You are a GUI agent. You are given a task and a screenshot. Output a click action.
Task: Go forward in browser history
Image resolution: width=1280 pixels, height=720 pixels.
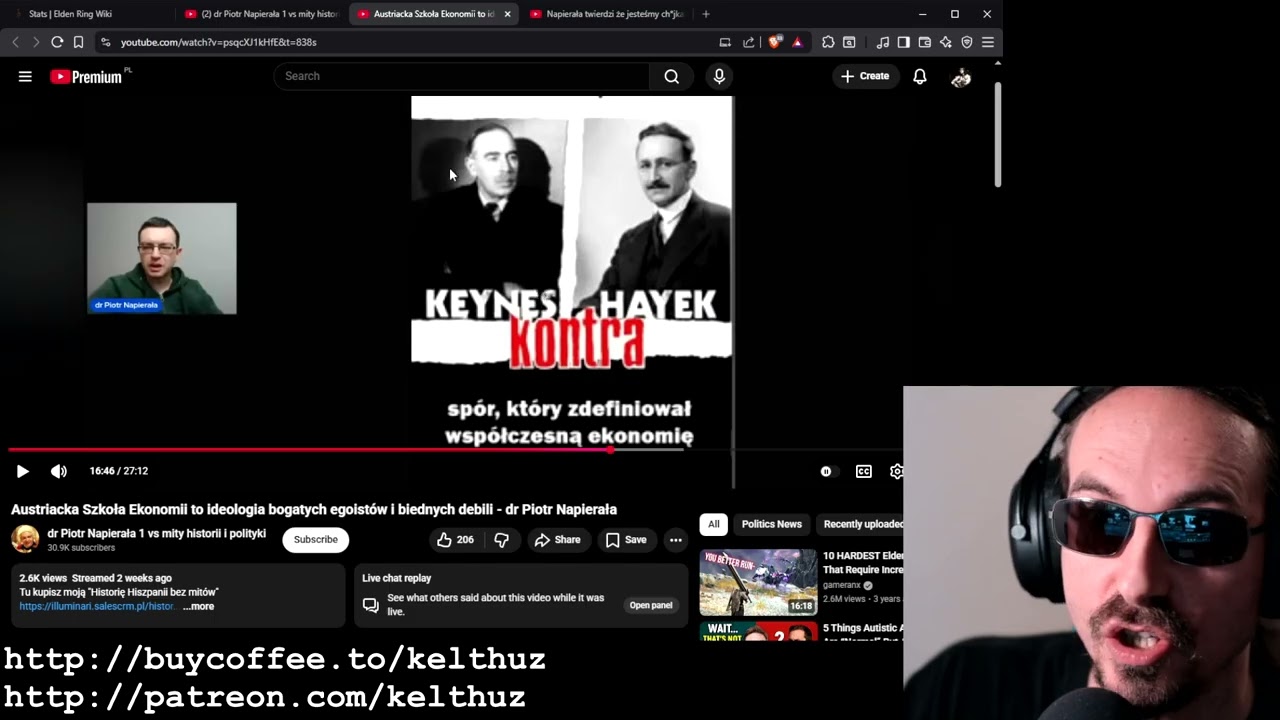click(x=36, y=42)
